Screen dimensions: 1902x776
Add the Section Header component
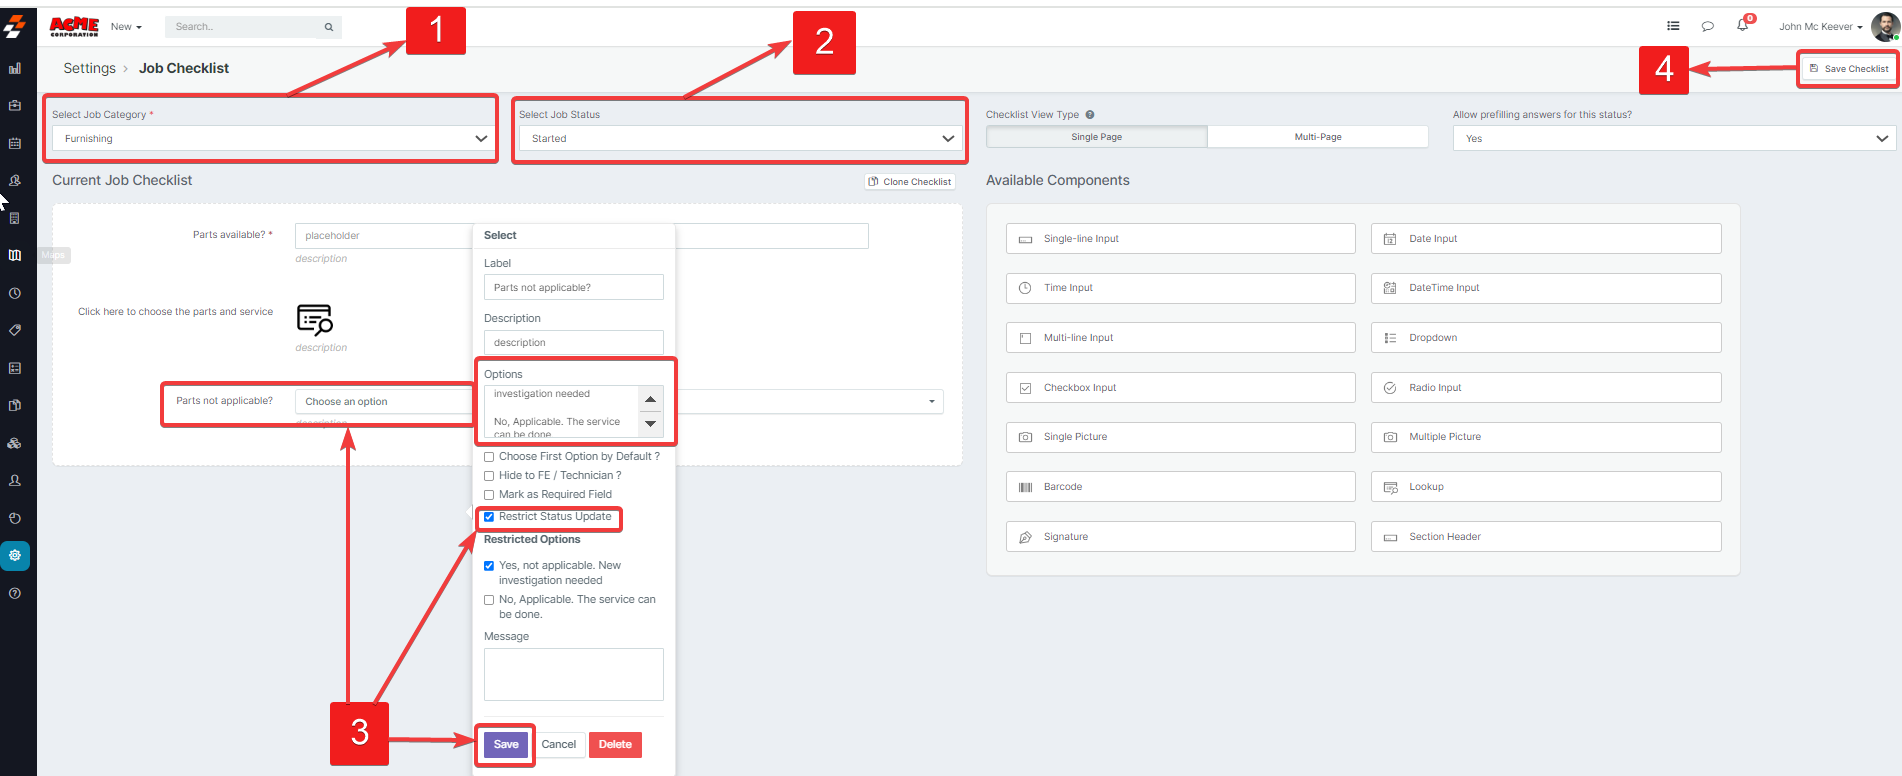tap(1546, 537)
